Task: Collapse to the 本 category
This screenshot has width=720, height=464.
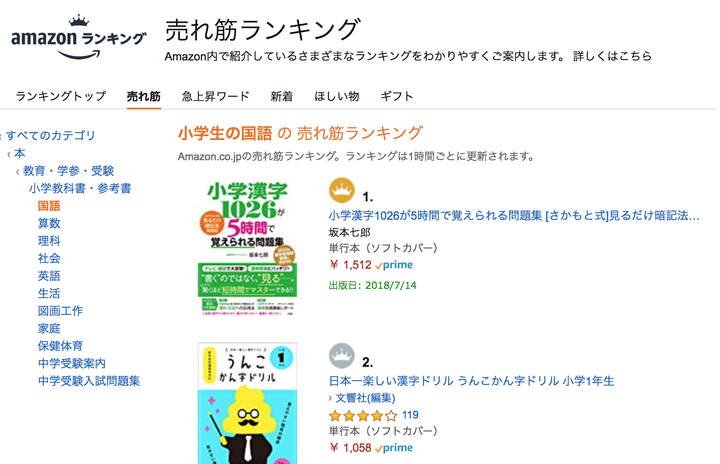Action: coord(20,153)
